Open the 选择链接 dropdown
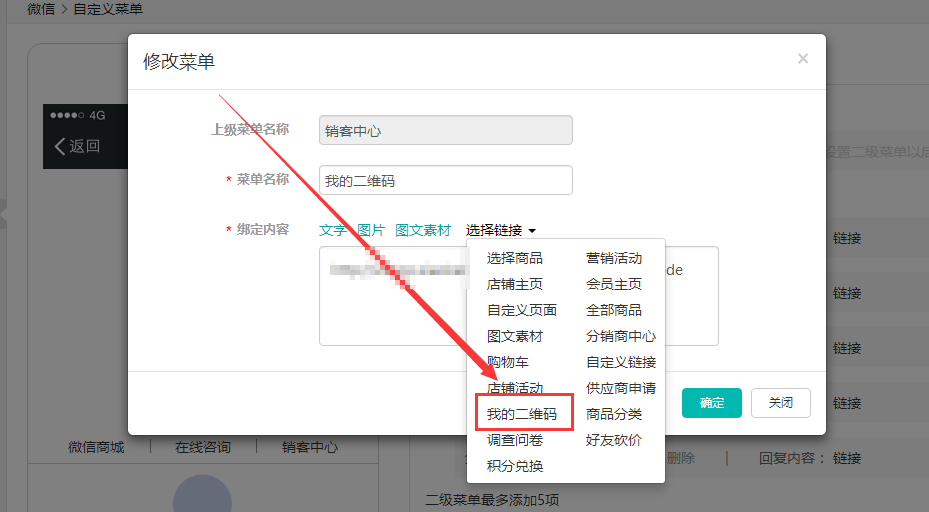 coord(501,230)
